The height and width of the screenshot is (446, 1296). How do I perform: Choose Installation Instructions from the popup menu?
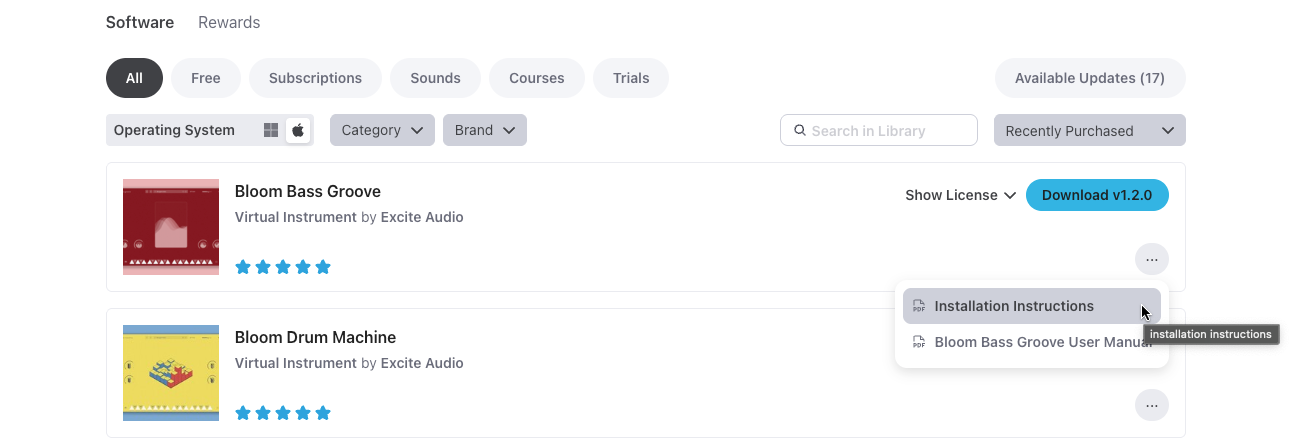pos(1014,306)
